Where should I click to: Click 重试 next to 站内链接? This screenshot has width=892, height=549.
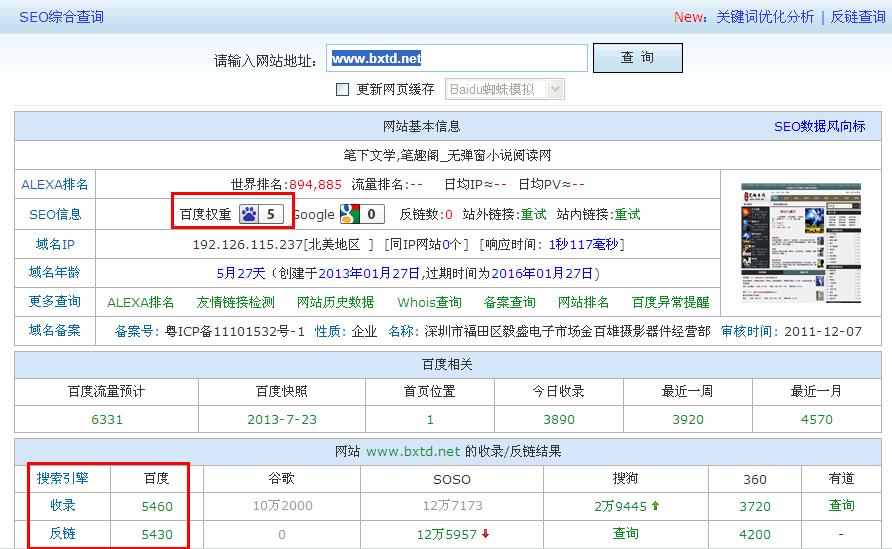[x=627, y=214]
